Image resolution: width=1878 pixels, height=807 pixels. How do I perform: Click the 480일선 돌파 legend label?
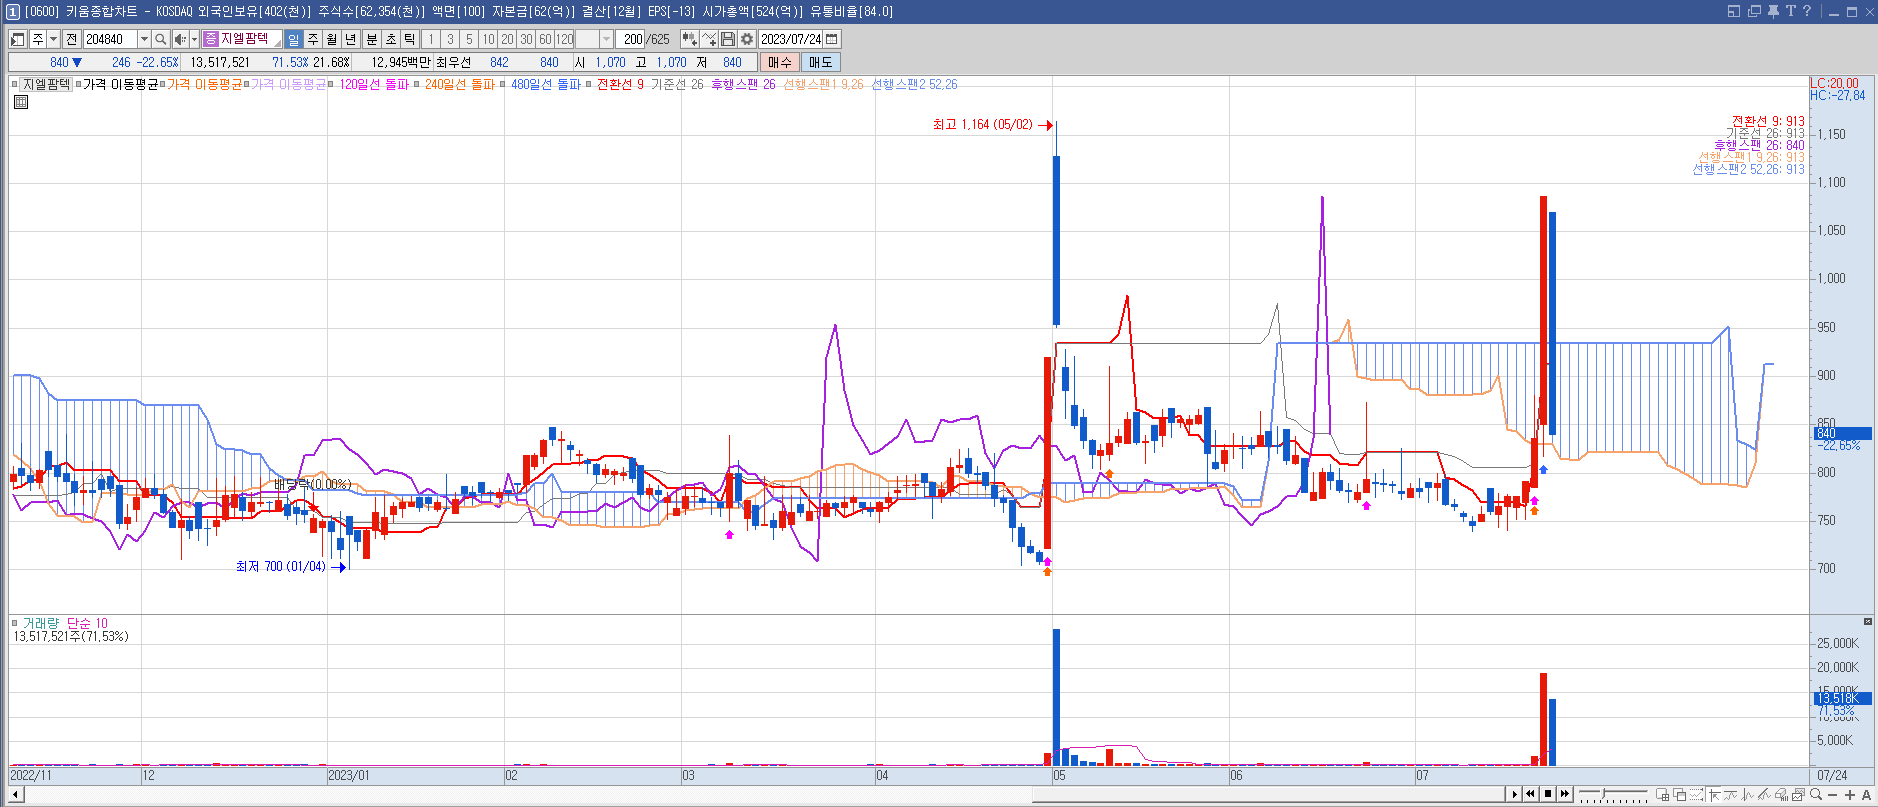[546, 84]
